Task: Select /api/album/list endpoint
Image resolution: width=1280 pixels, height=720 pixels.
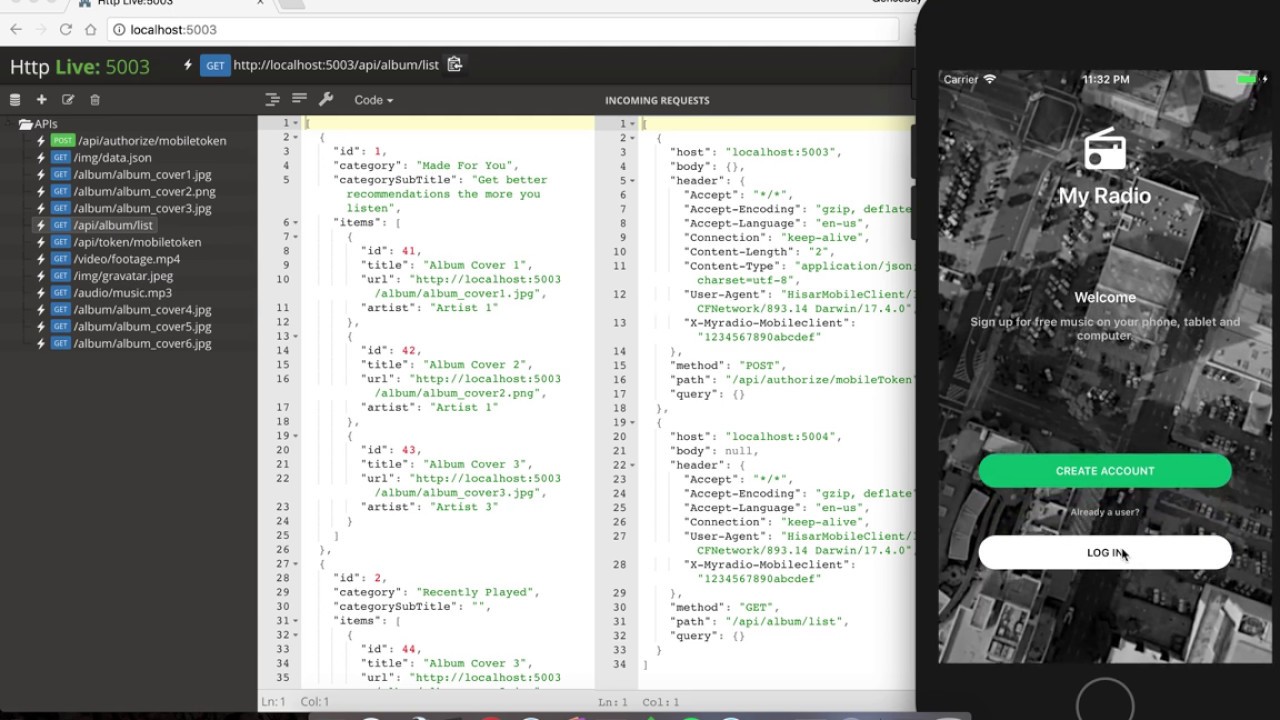Action: click(113, 226)
